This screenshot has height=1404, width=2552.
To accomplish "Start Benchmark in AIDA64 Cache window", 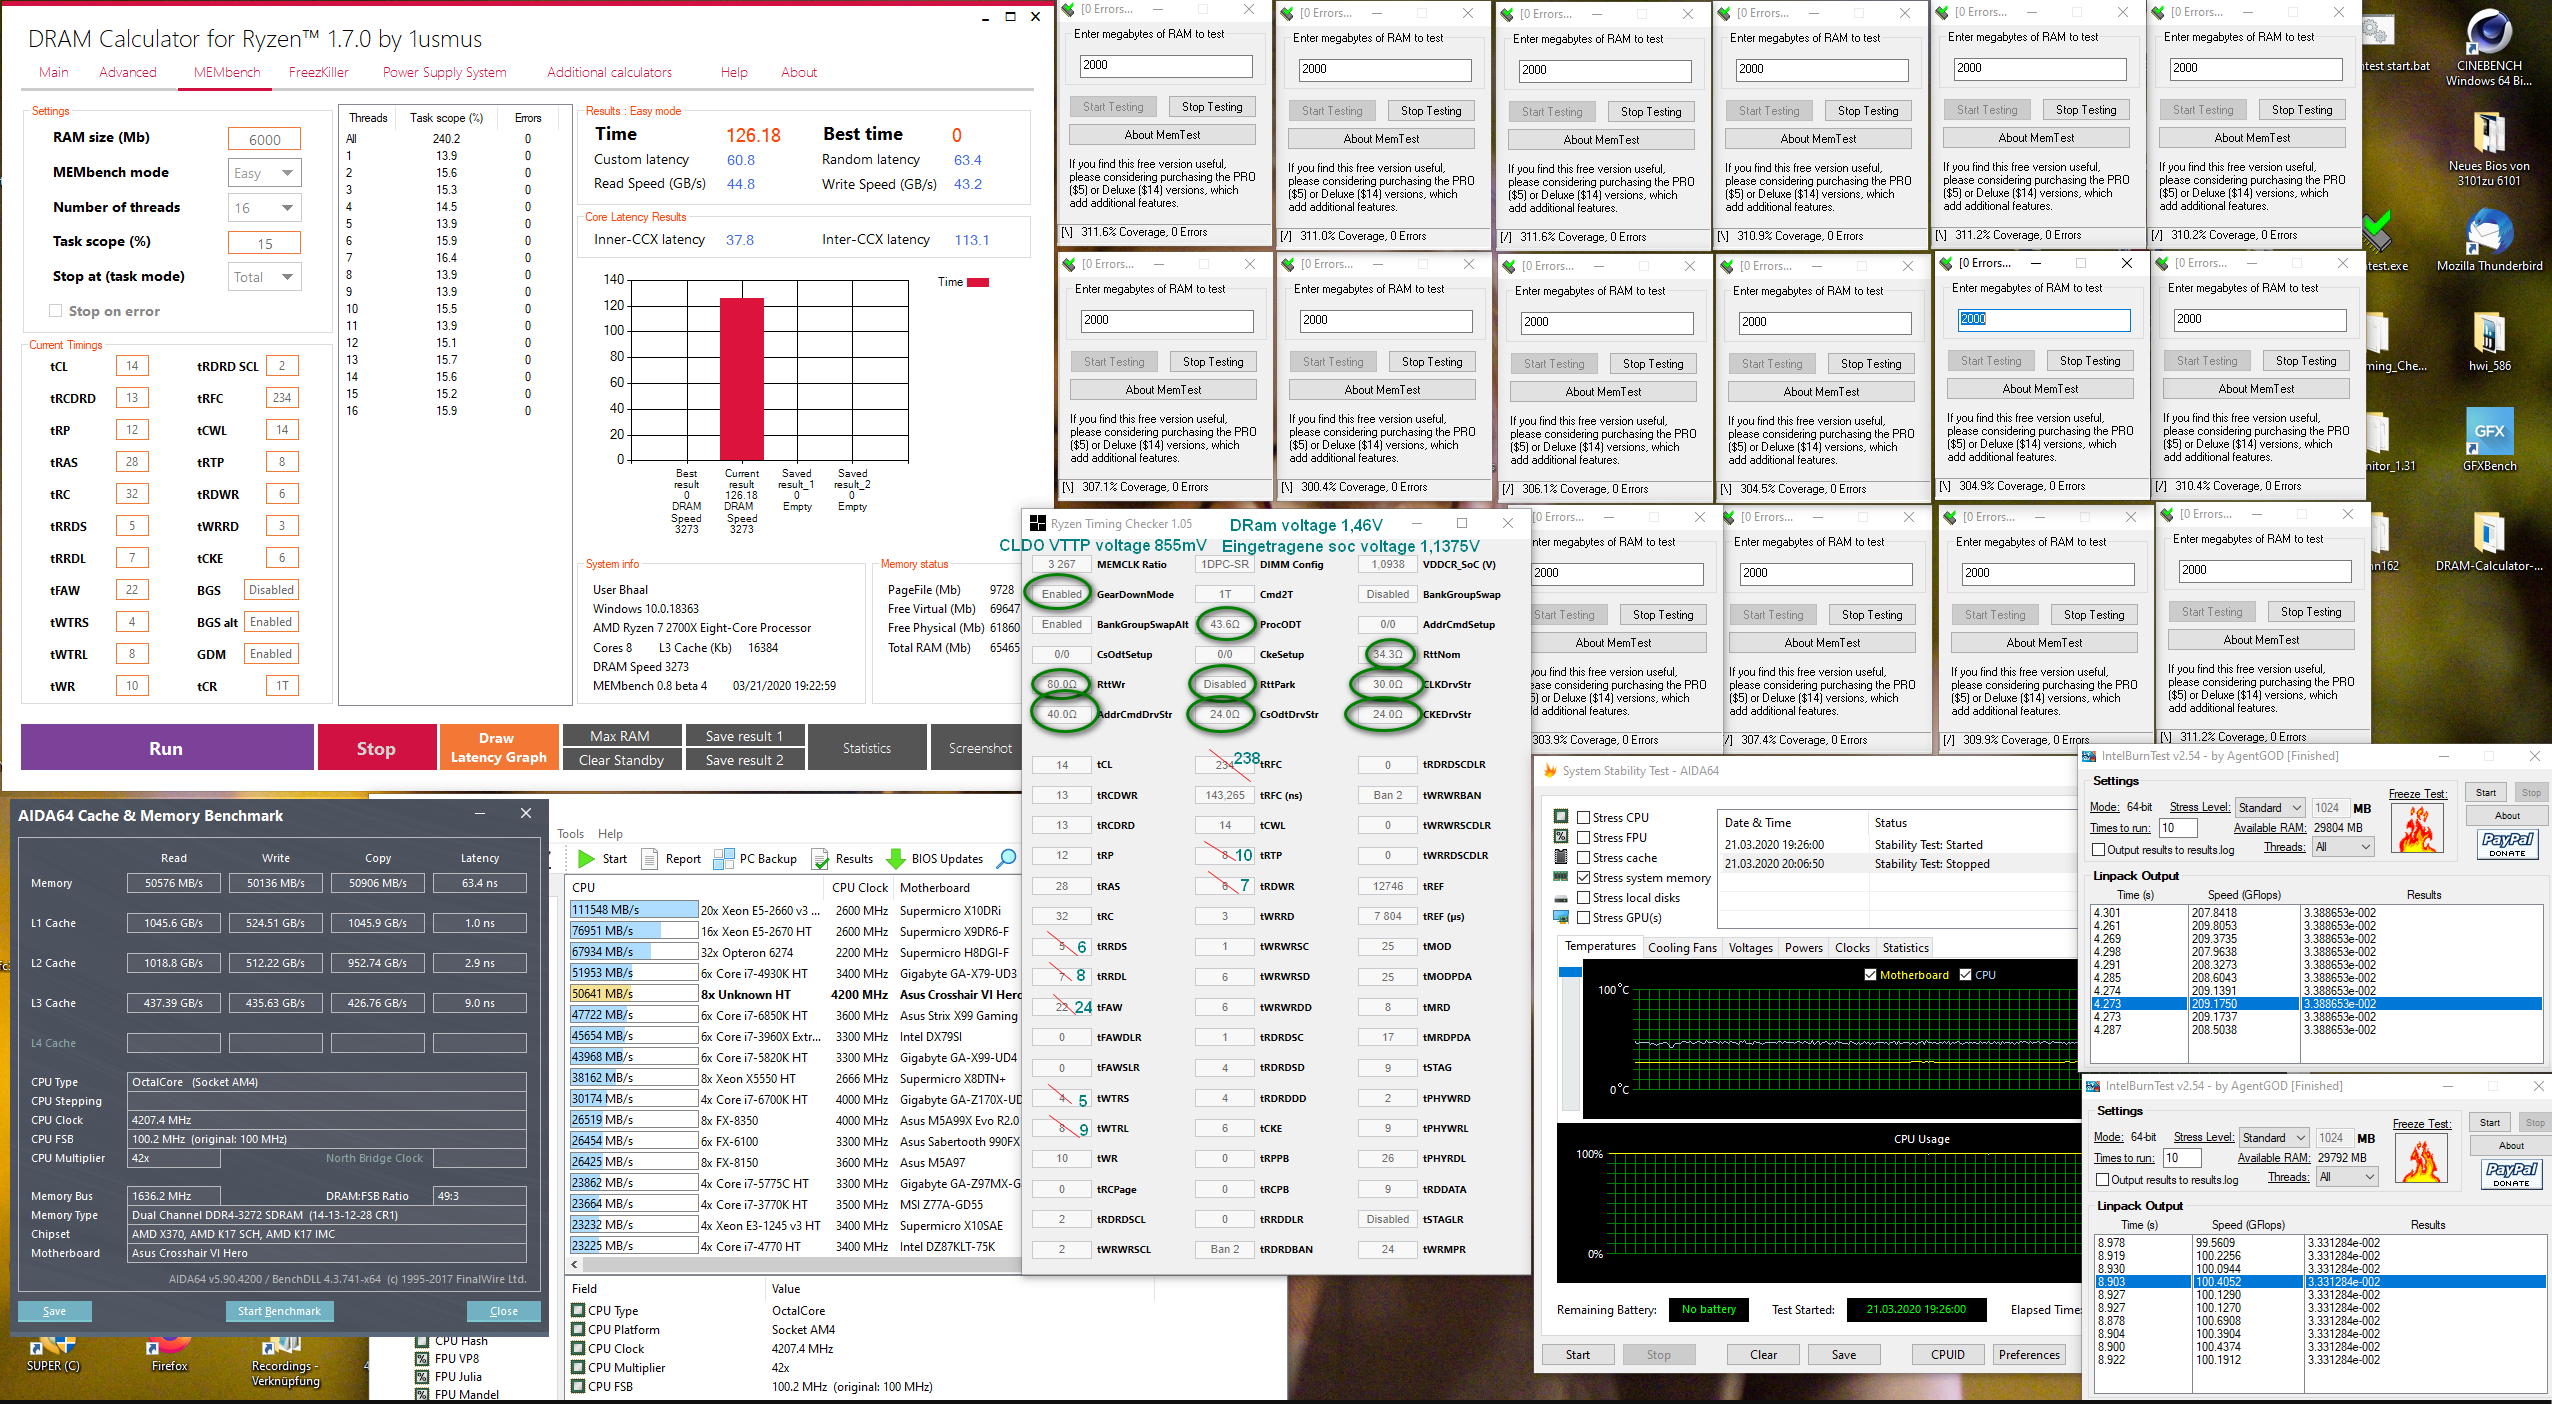I will point(279,1311).
